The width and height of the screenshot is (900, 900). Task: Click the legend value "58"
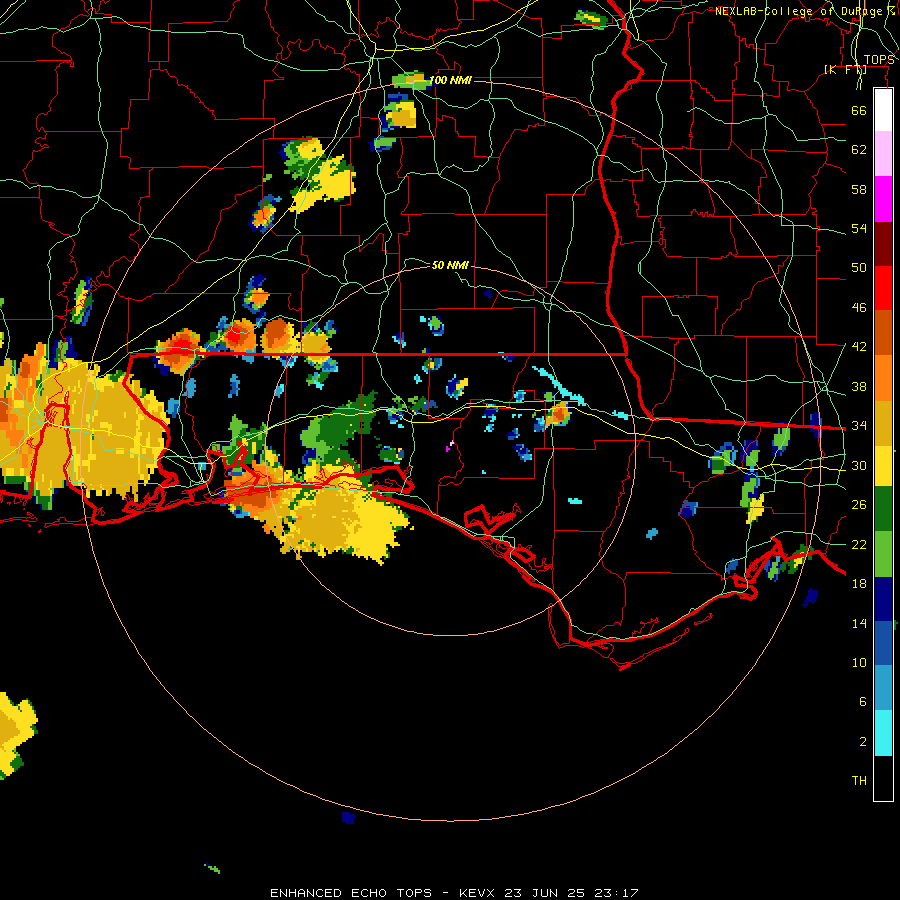pos(859,189)
